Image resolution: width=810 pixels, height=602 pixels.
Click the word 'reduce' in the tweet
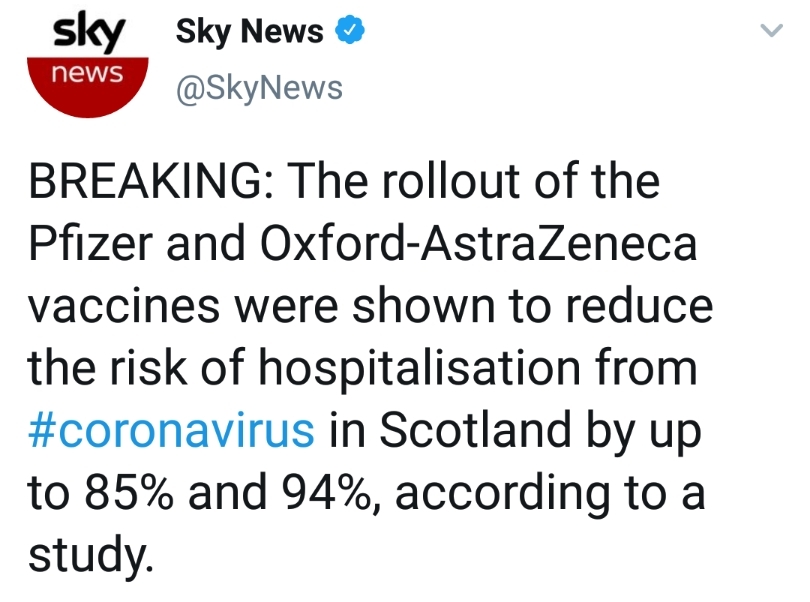point(640,305)
